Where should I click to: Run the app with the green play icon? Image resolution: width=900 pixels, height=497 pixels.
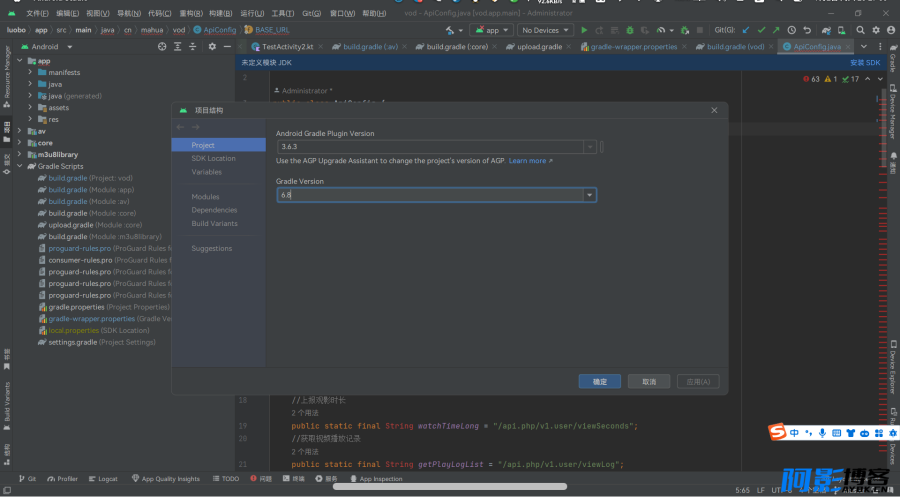(584, 30)
